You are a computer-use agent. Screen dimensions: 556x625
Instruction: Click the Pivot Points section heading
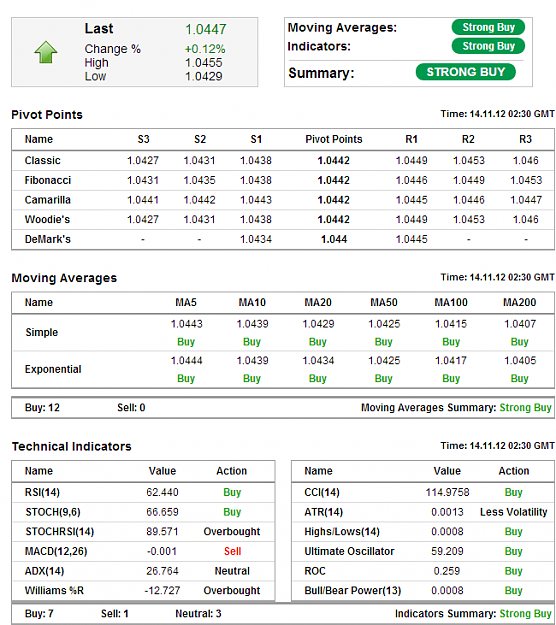click(47, 115)
